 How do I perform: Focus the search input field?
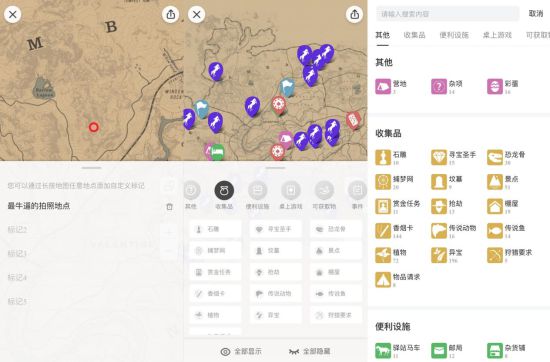pos(448,14)
